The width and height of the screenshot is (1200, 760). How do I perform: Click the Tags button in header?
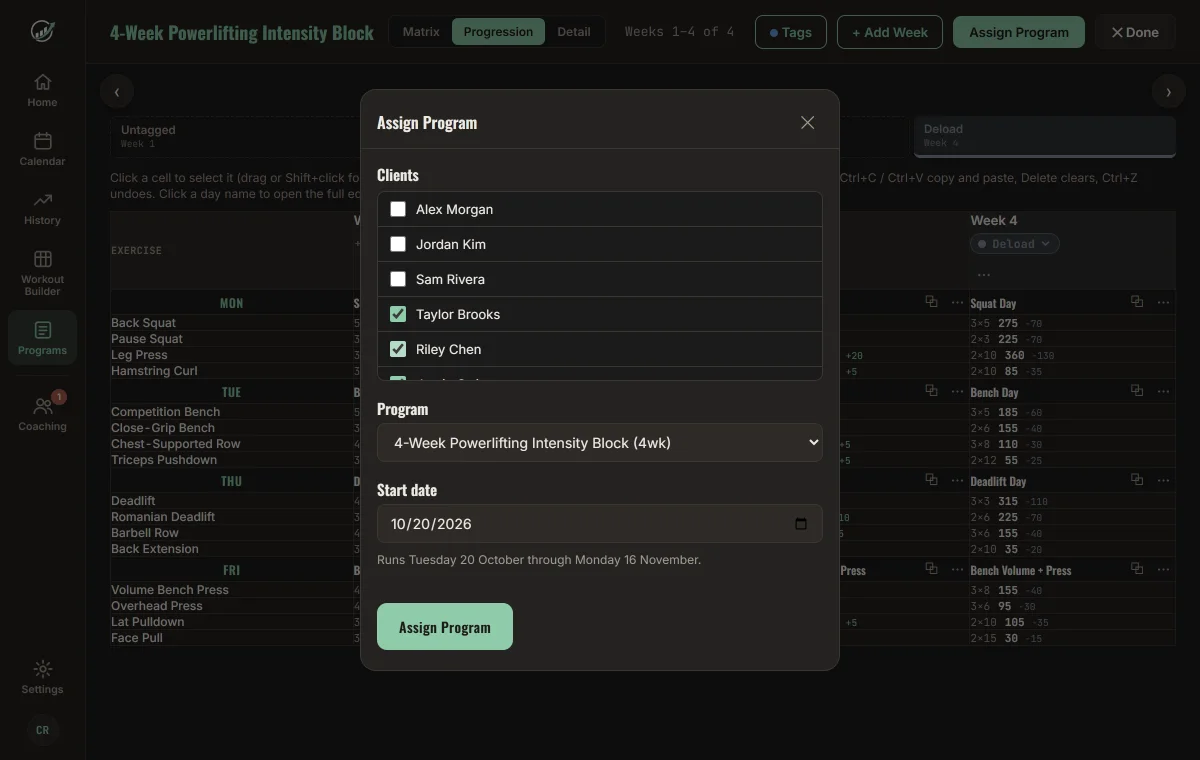[x=791, y=32]
